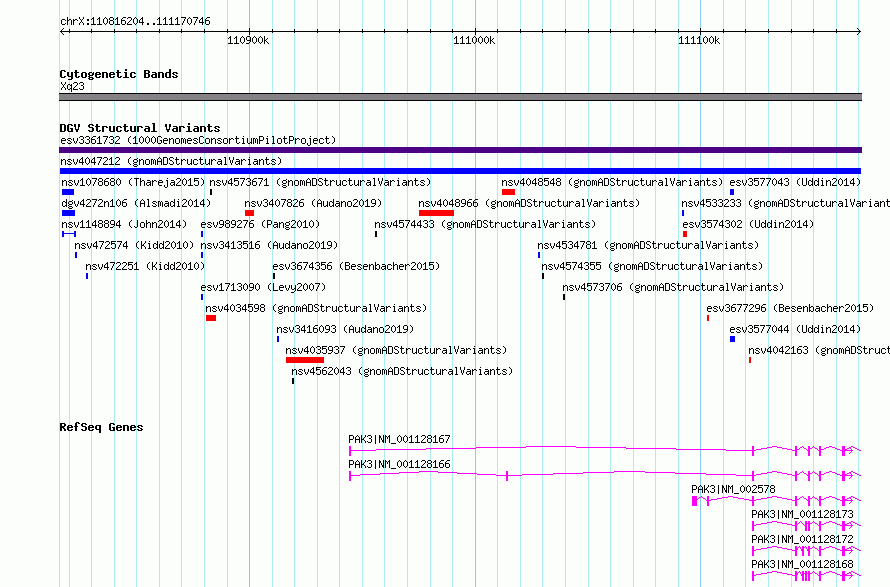Select PAK3|NM_001128168 transcript label

pyautogui.click(x=803, y=564)
